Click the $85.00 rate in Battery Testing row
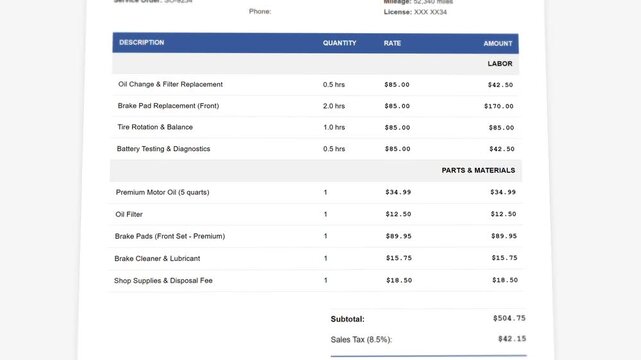 coord(397,149)
